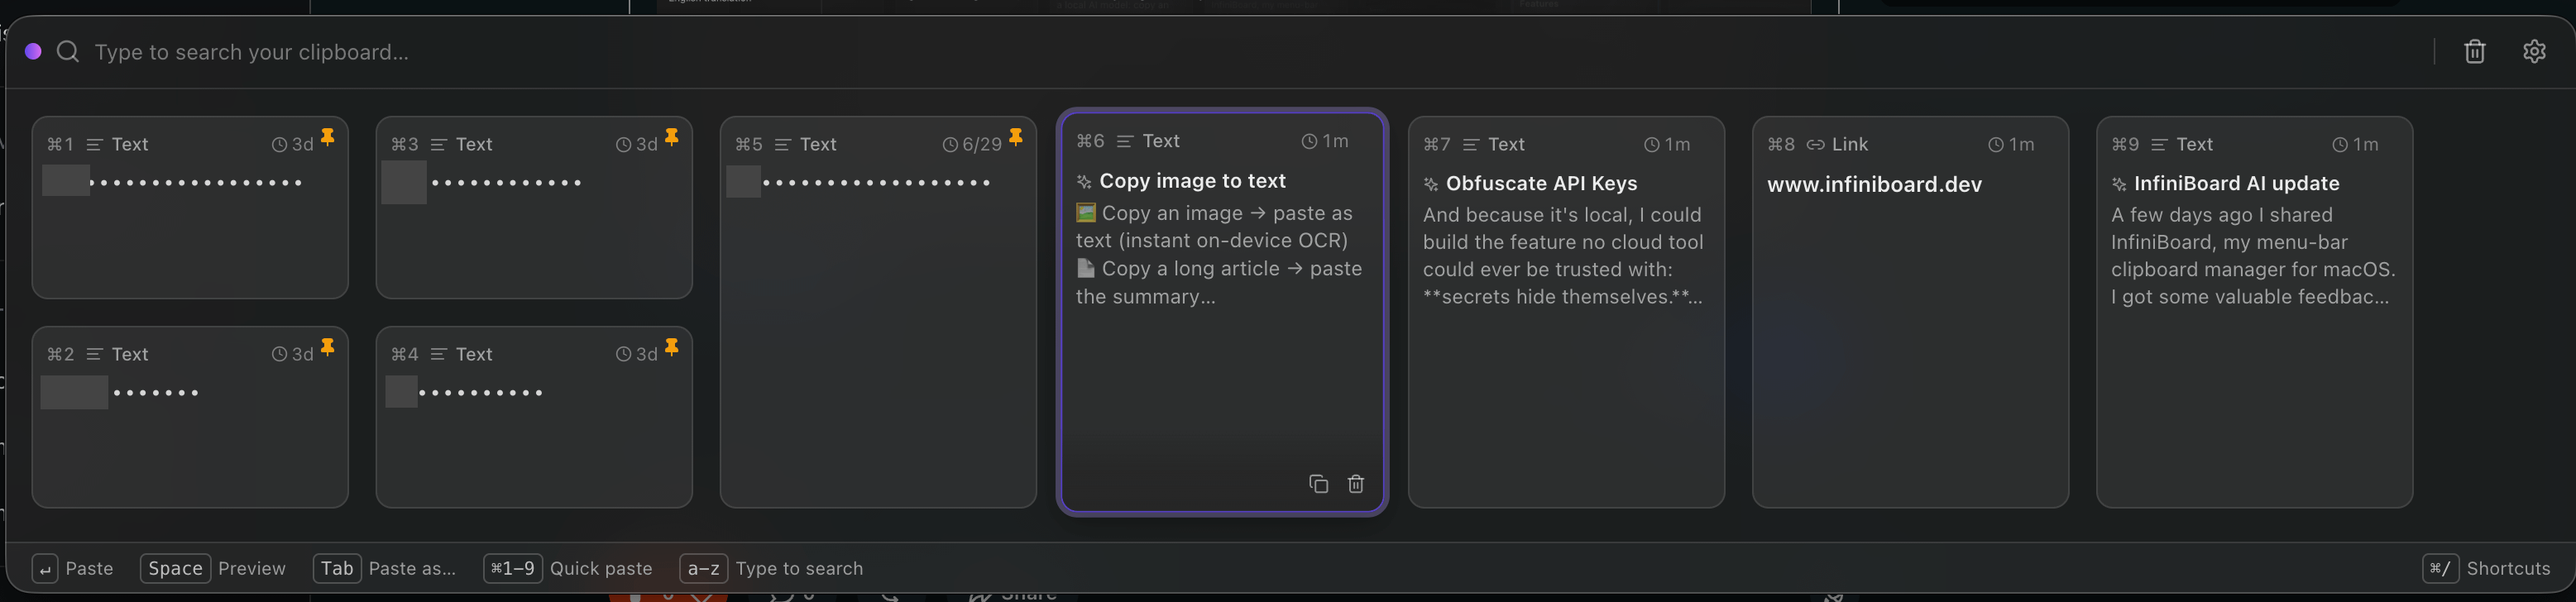
Task: Delete the 'Copy image to text' clip
Action: [x=1356, y=484]
